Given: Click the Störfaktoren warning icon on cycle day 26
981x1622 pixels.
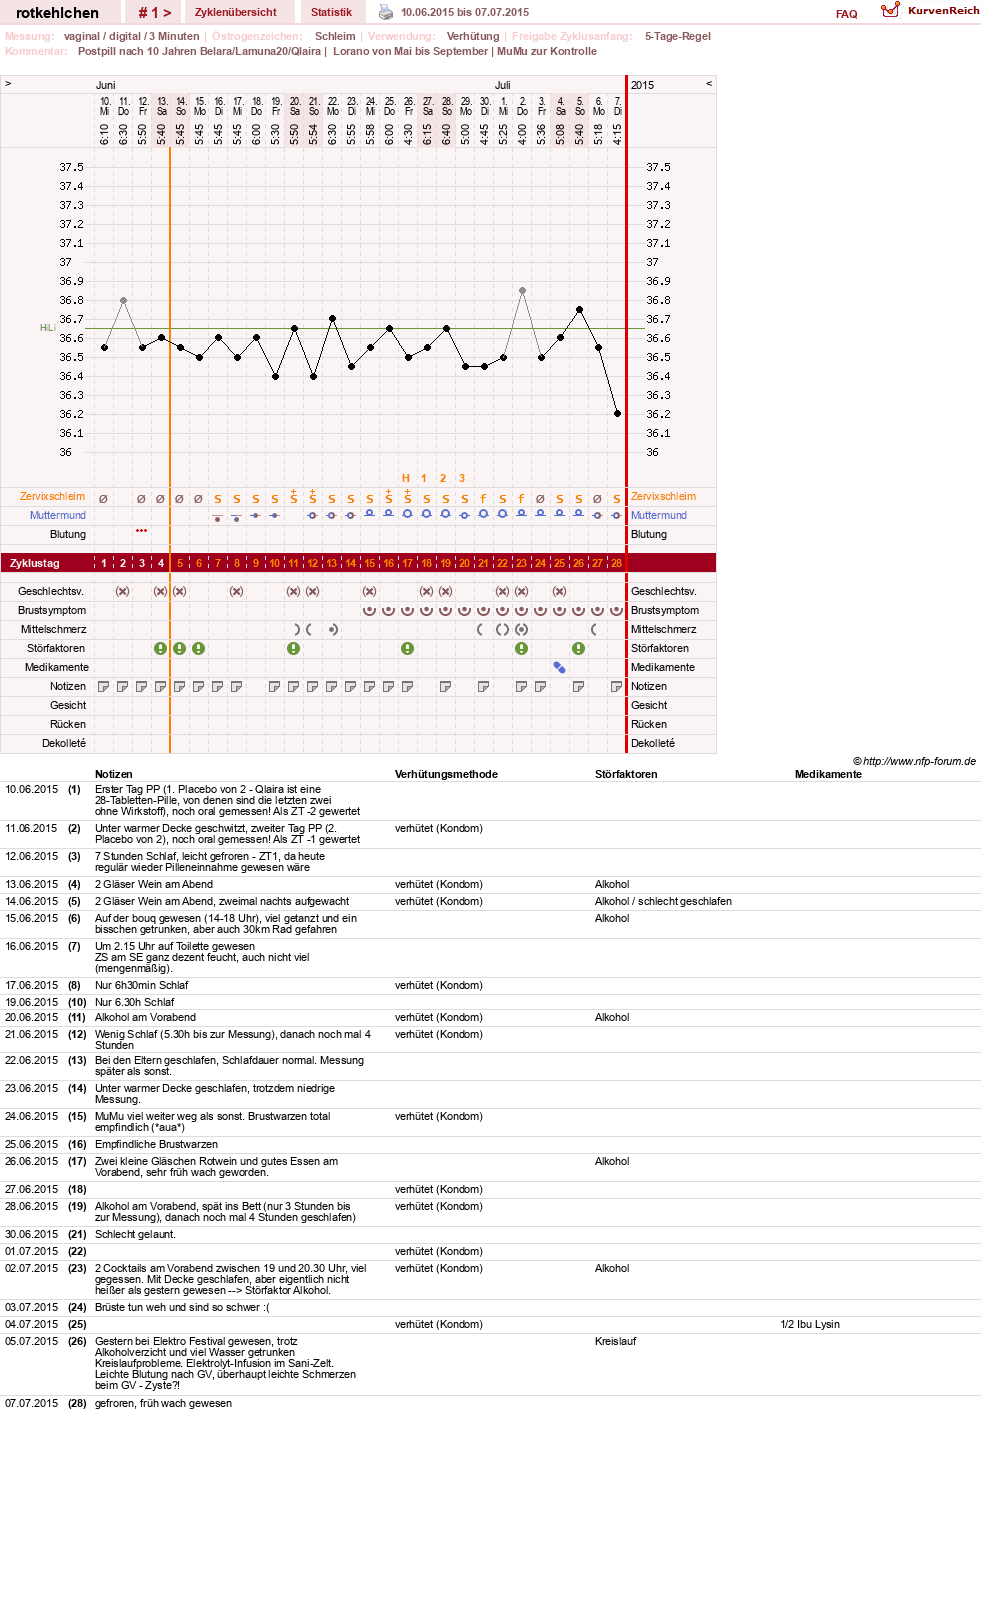Looking at the screenshot, I should coord(578,648).
